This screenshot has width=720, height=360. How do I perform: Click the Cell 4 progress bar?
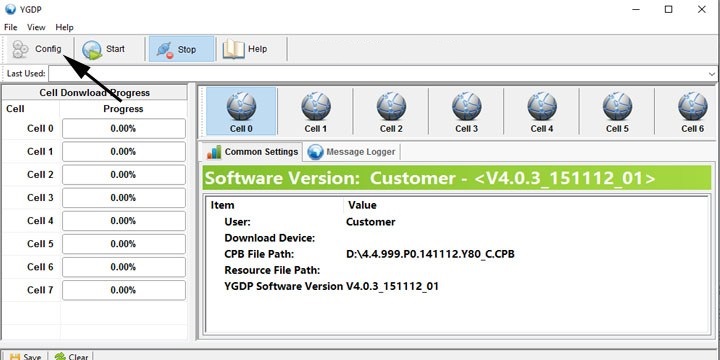(124, 221)
